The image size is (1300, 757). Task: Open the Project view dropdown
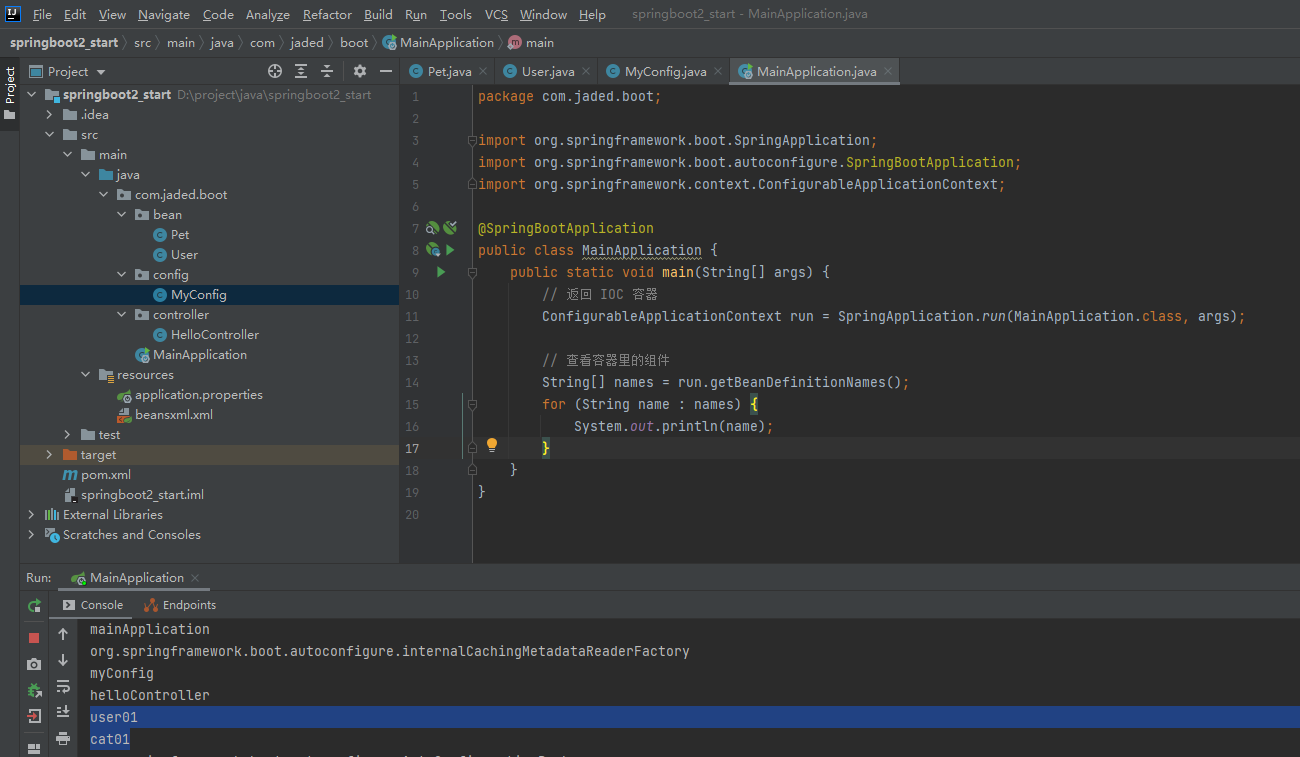(101, 72)
